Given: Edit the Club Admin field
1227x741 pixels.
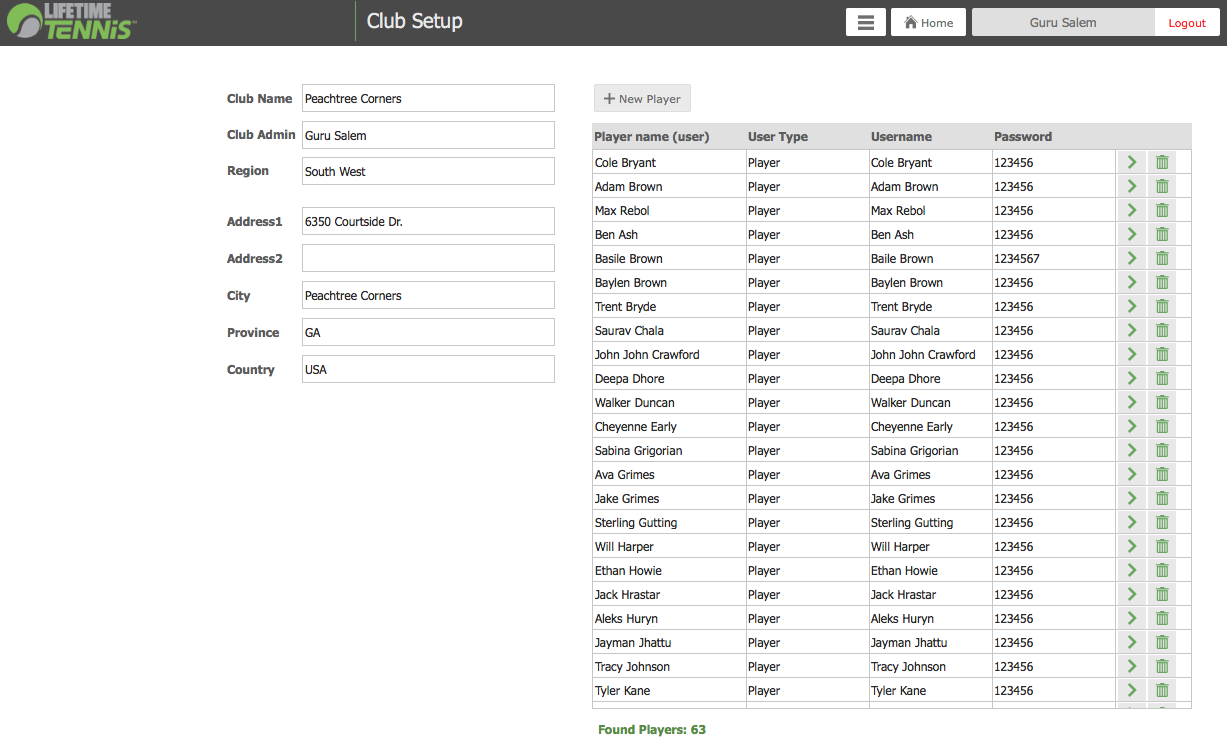Looking at the screenshot, I should (x=428, y=135).
